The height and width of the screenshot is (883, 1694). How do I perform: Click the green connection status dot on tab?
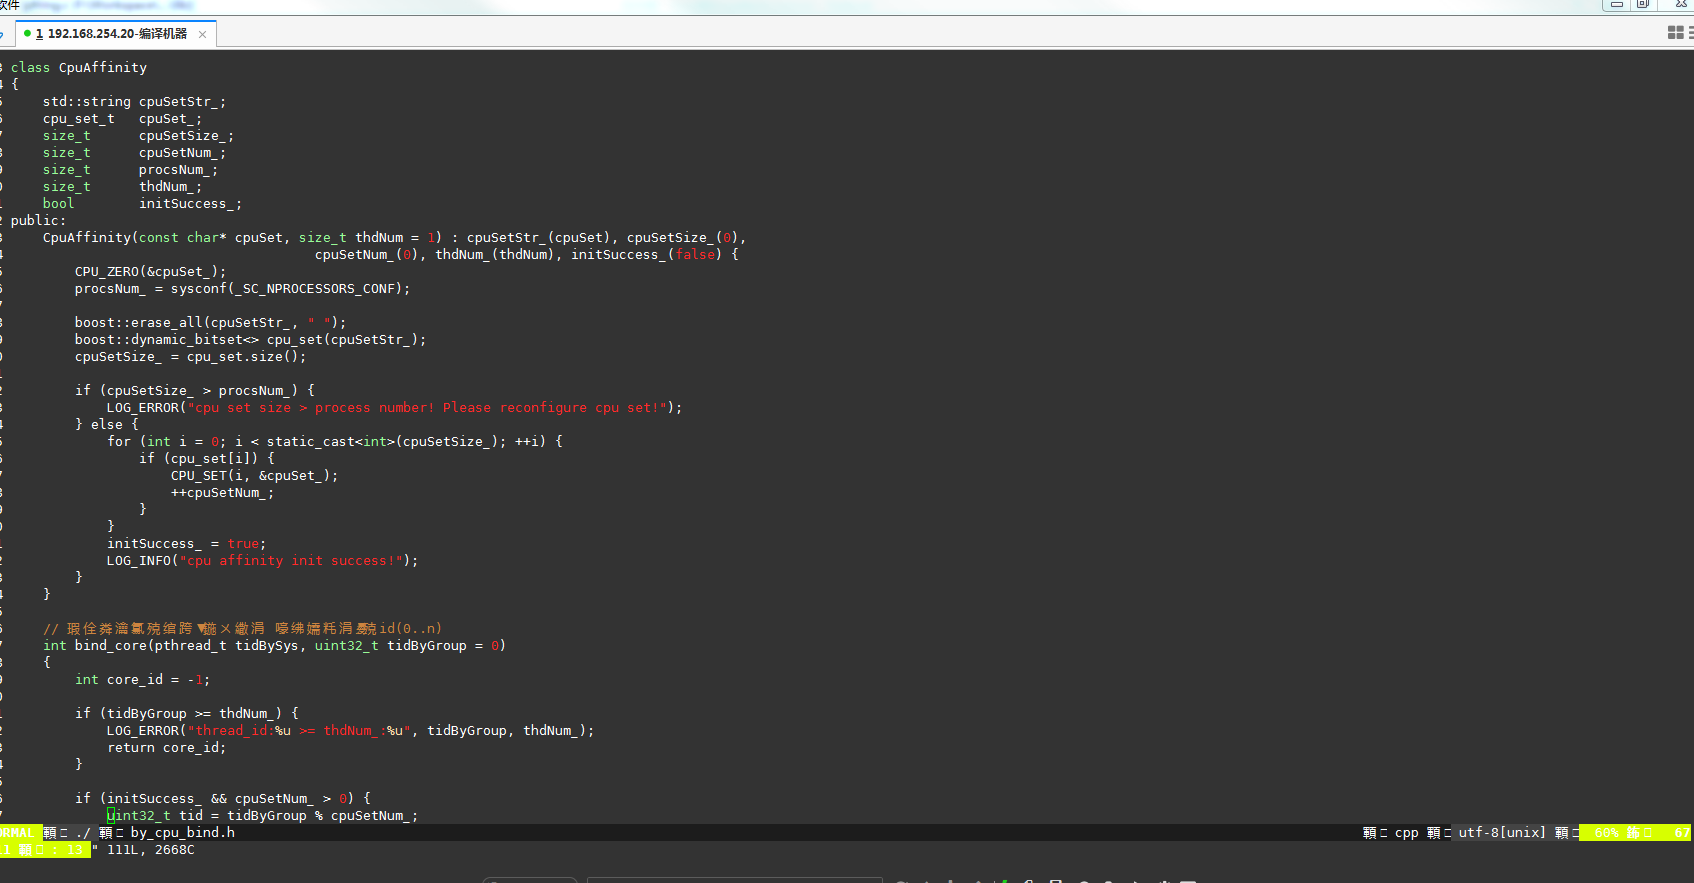click(27, 33)
